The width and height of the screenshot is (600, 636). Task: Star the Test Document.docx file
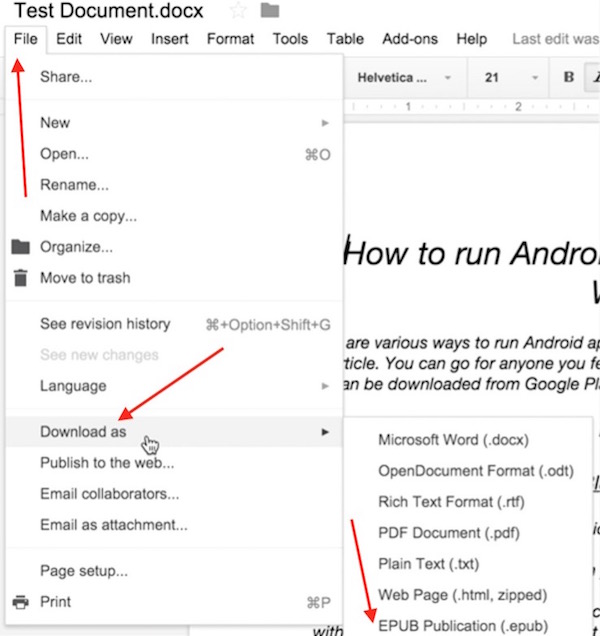[x=238, y=11]
